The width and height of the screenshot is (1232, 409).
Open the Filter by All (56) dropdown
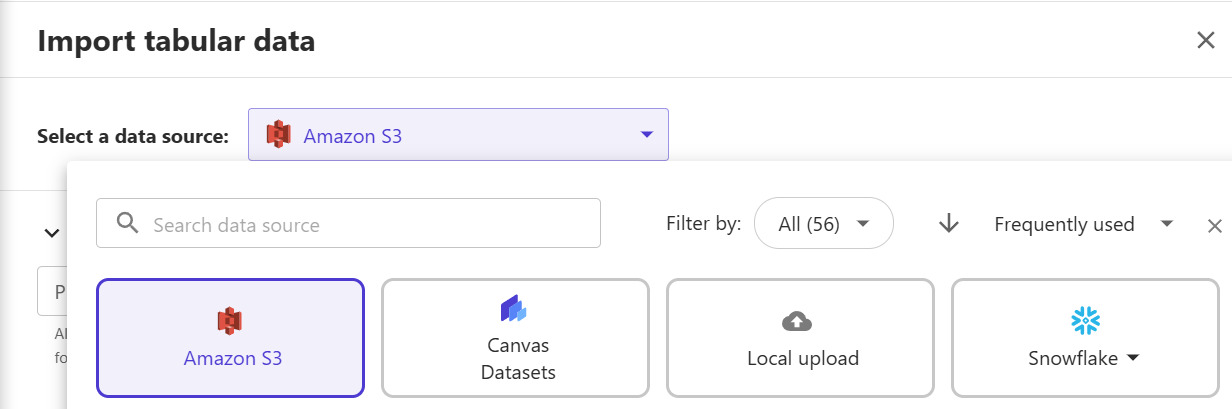point(823,223)
